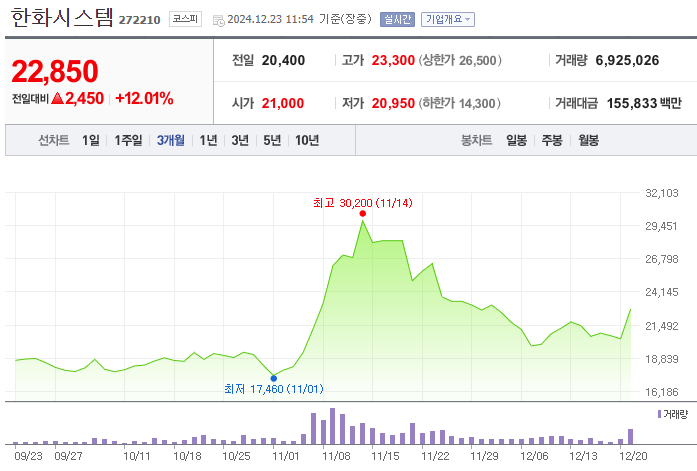Screen dimensions: 697x471
Task: Select the 3개월 line chart tab
Action: 171,140
